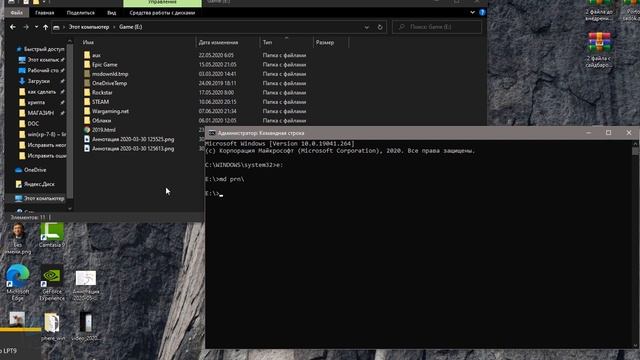Select the Epic Game folder

click(x=104, y=64)
